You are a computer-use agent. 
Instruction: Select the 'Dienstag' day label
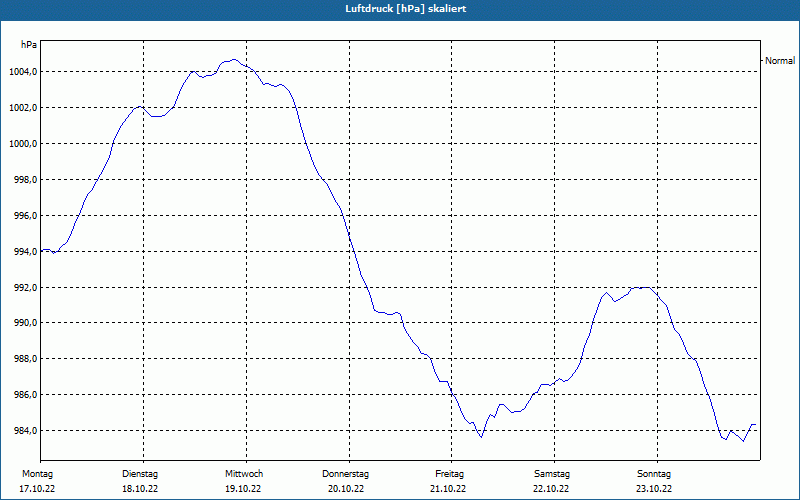[140, 474]
